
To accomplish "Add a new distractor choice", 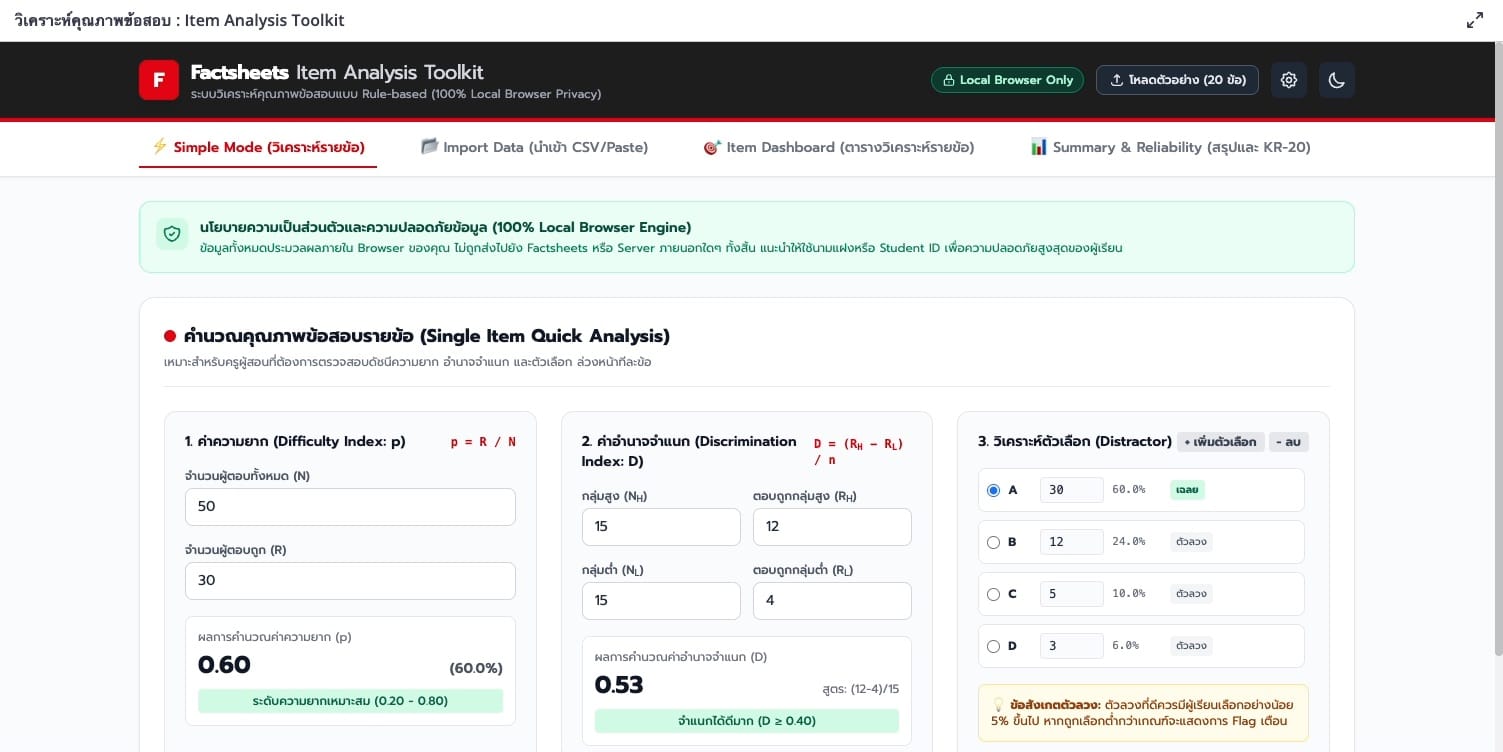I will point(1220,441).
